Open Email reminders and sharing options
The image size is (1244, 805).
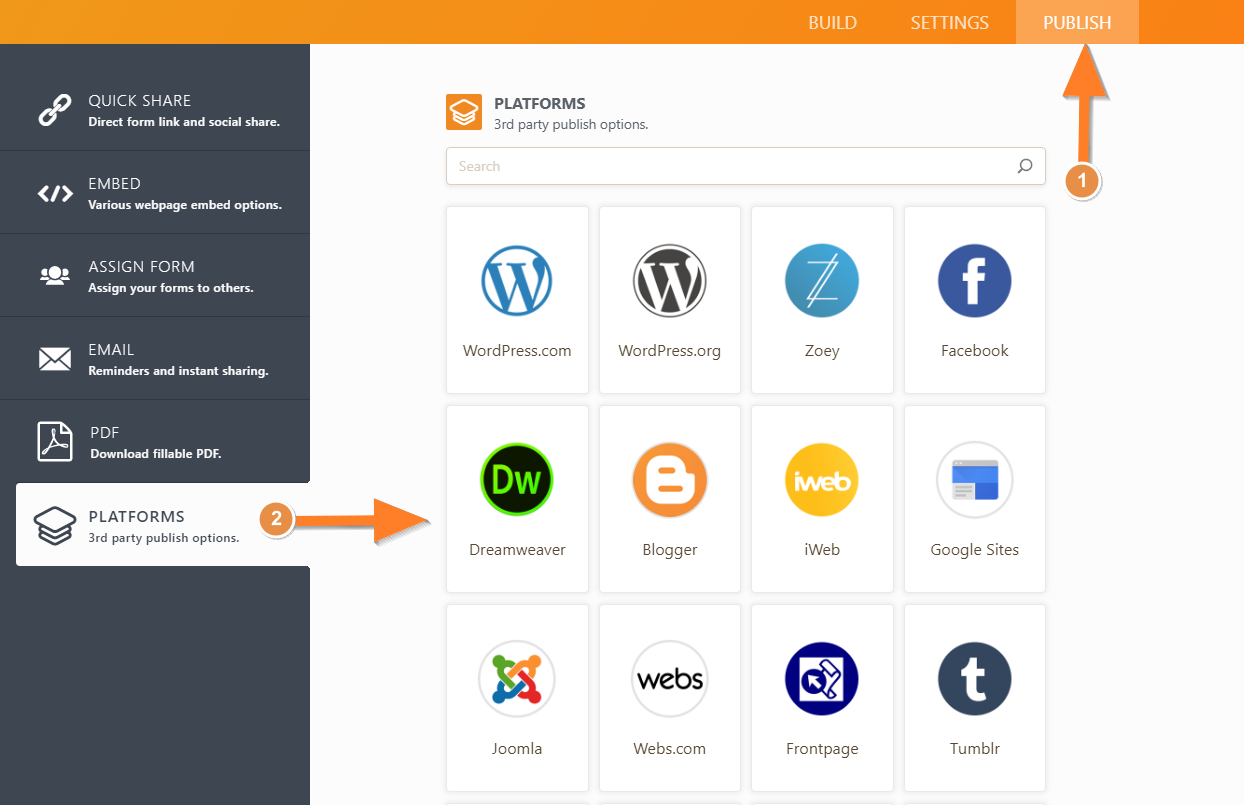155,358
